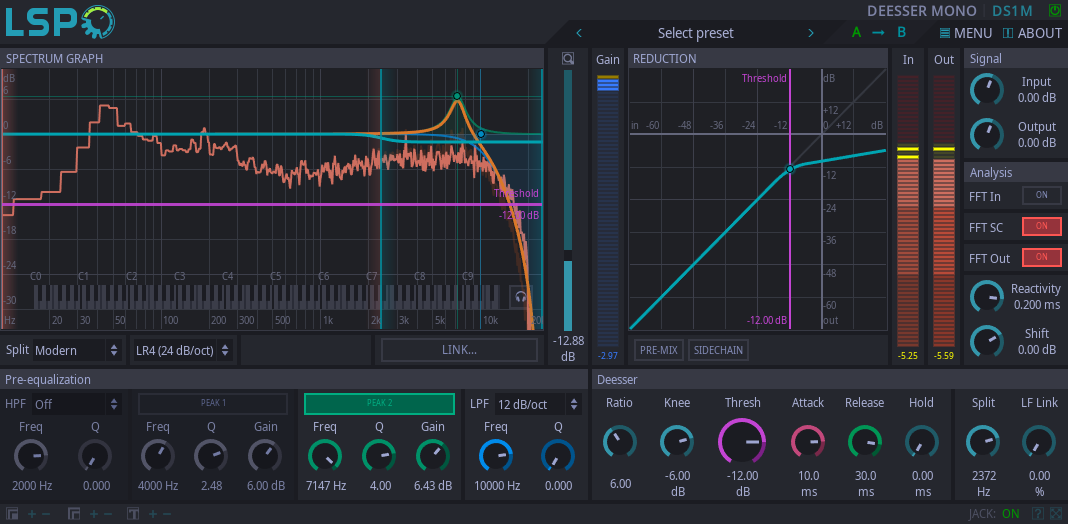The image size is (1068, 524).
Task: Open Split mode dropdown showing Modern
Action: pyautogui.click(x=78, y=350)
